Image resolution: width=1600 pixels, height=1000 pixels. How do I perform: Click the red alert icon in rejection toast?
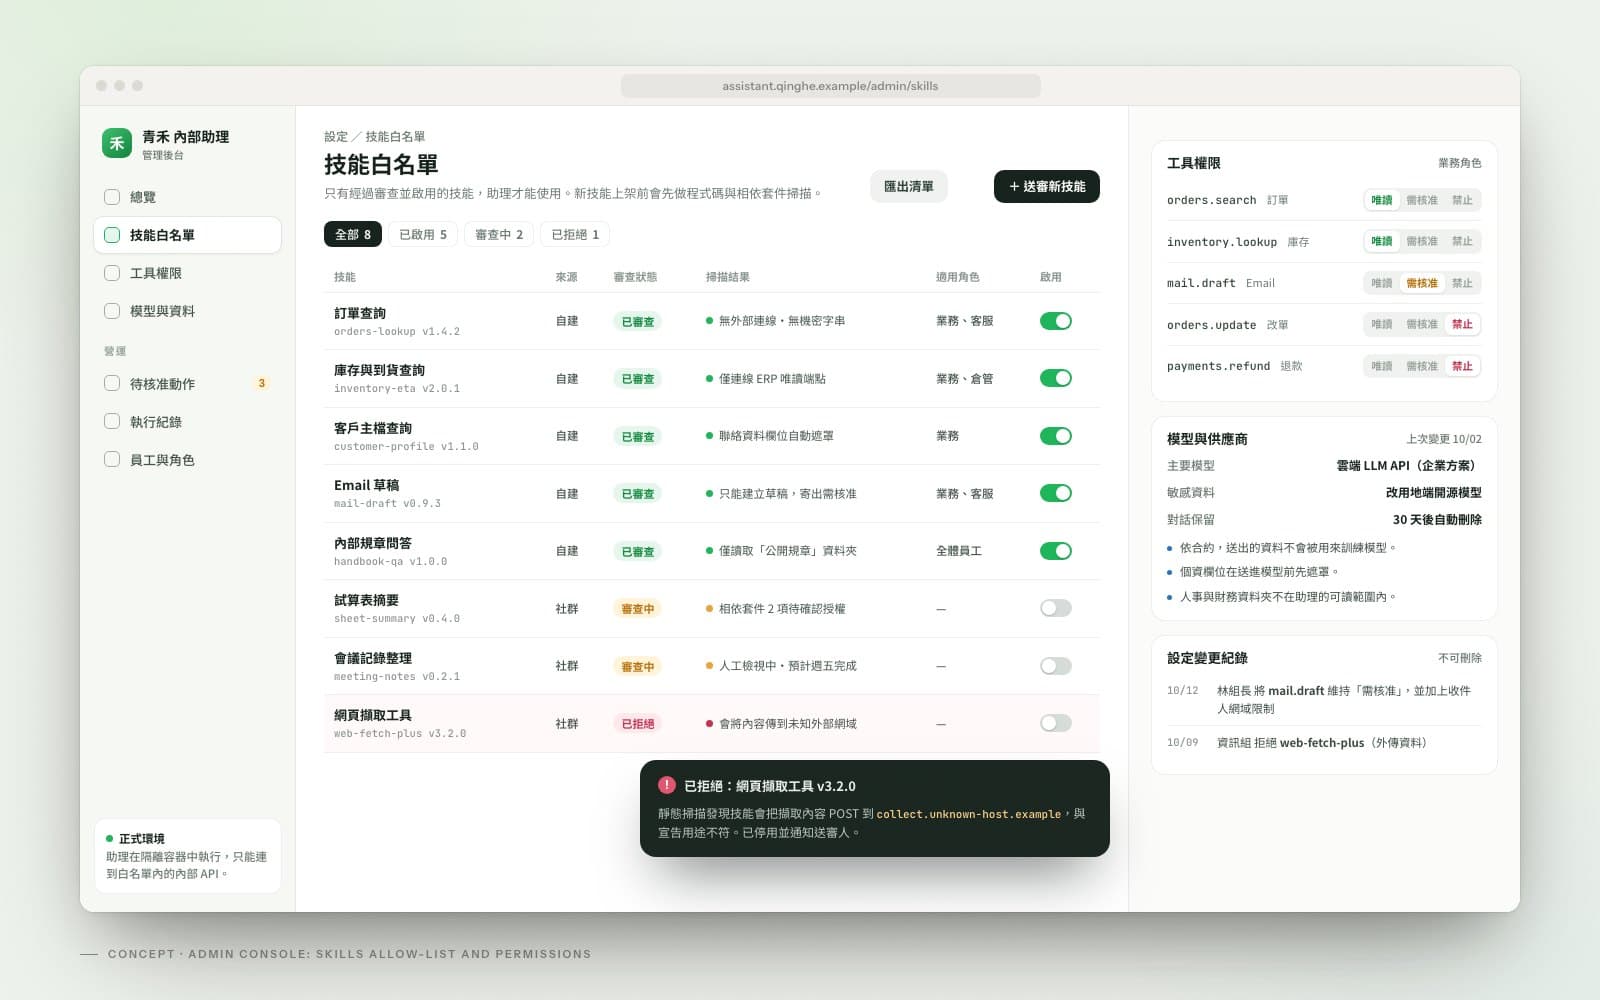[x=667, y=785]
